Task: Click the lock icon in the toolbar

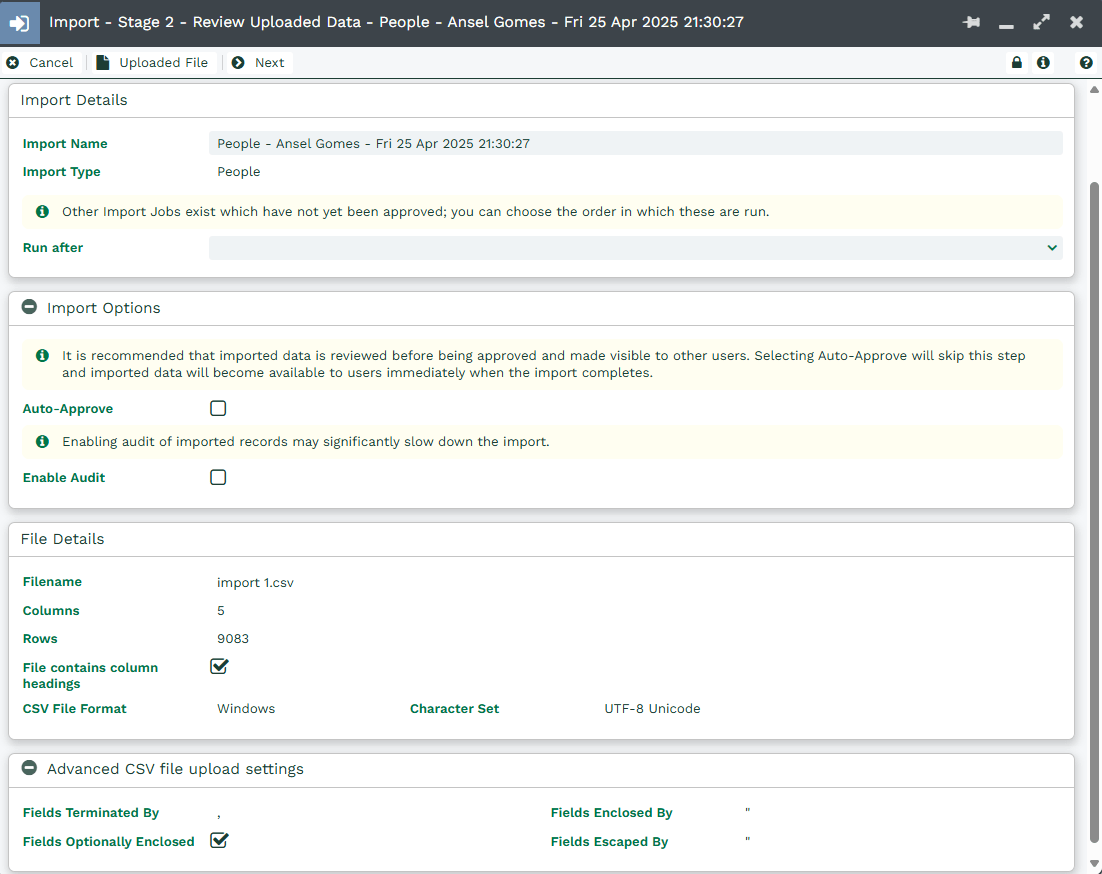Action: click(1016, 63)
